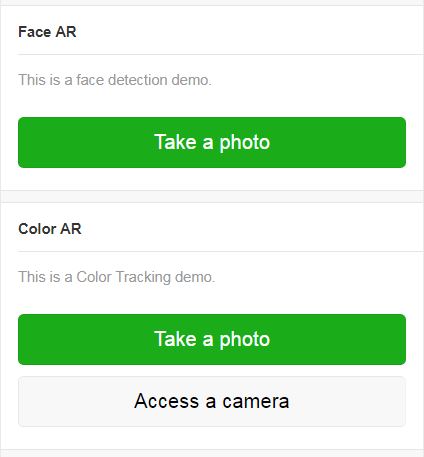
Task: Click the word 'camera' in the gray button
Action: tap(256, 401)
